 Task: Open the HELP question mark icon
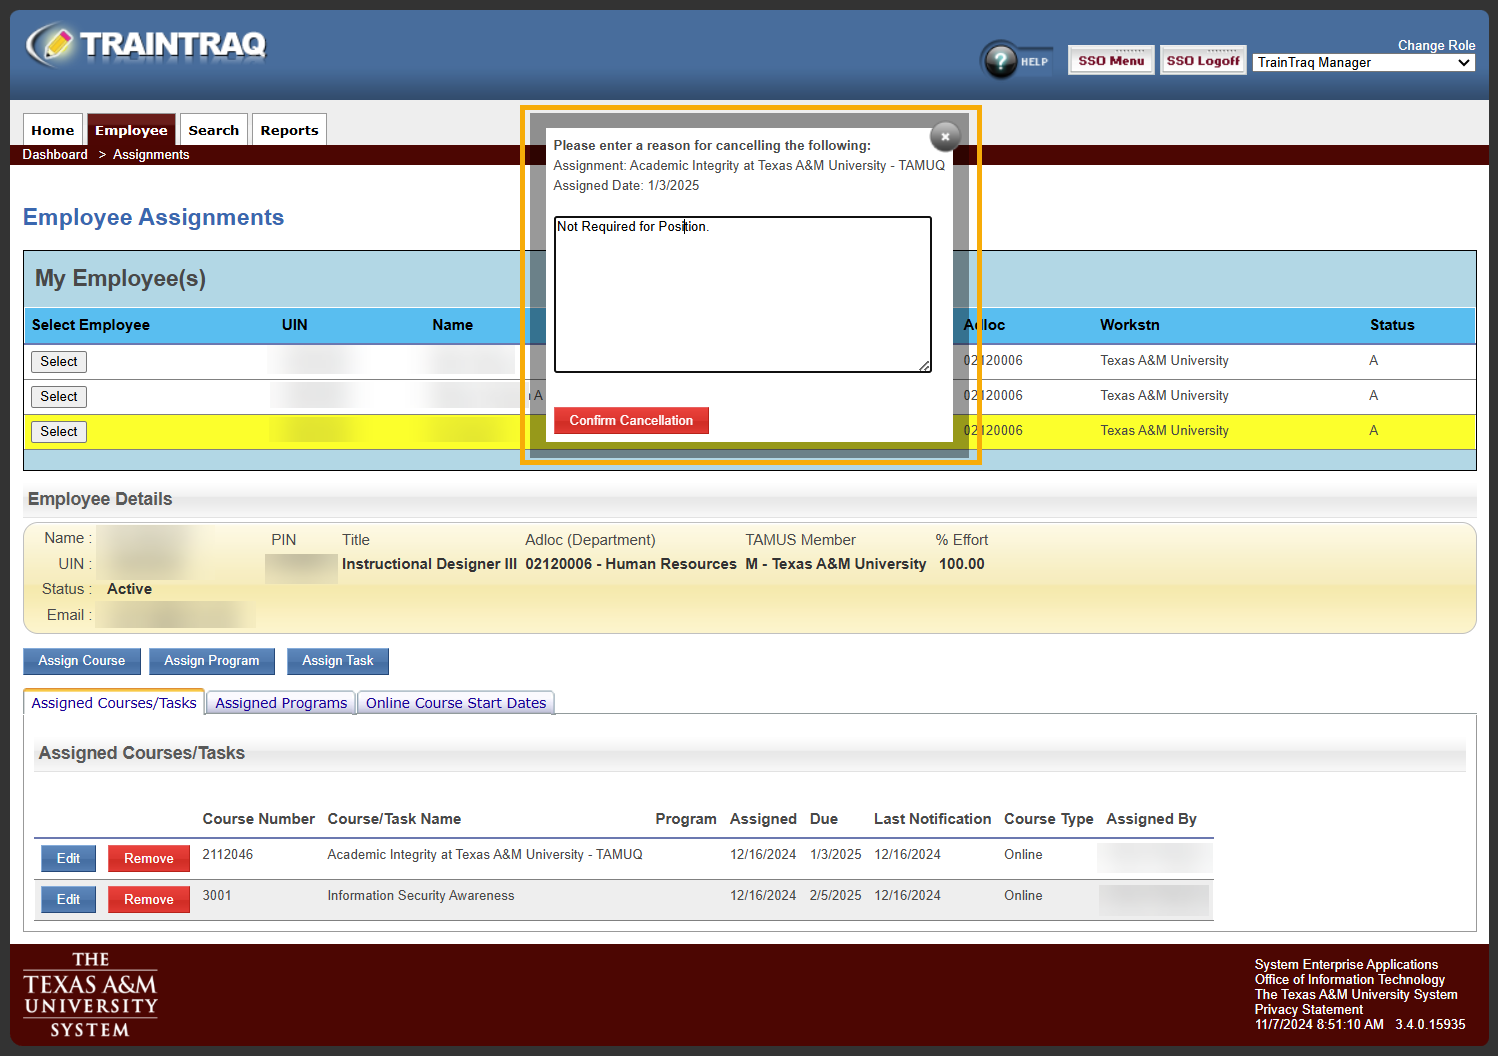(x=1001, y=60)
